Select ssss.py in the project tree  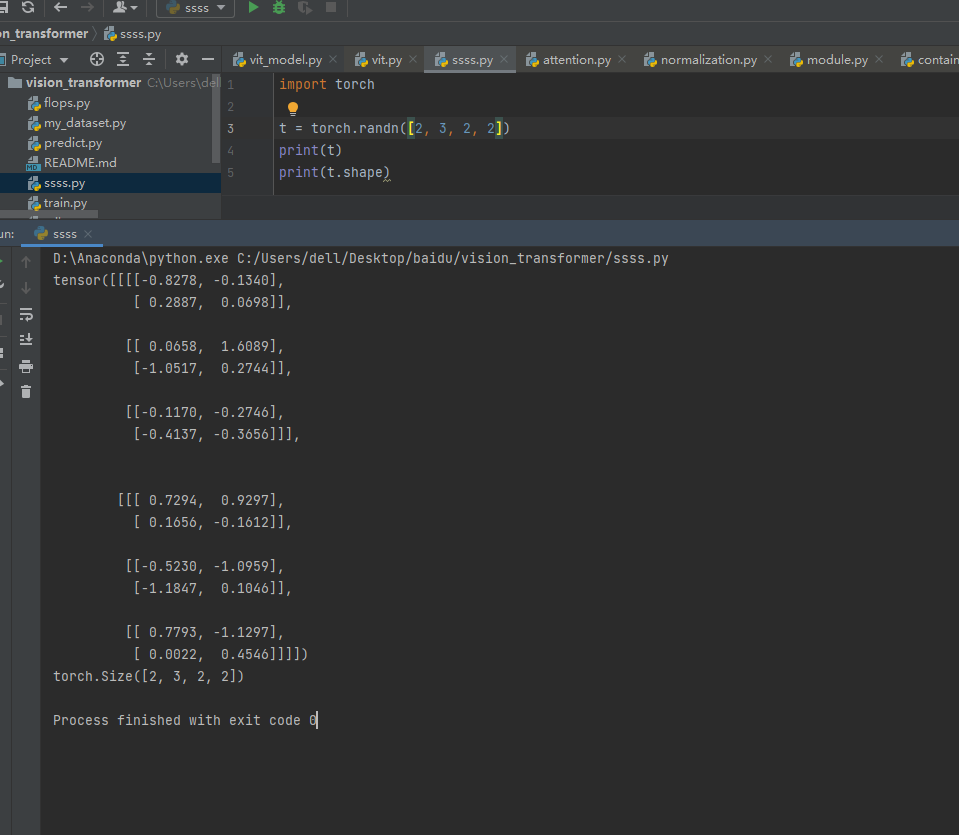click(110, 183)
